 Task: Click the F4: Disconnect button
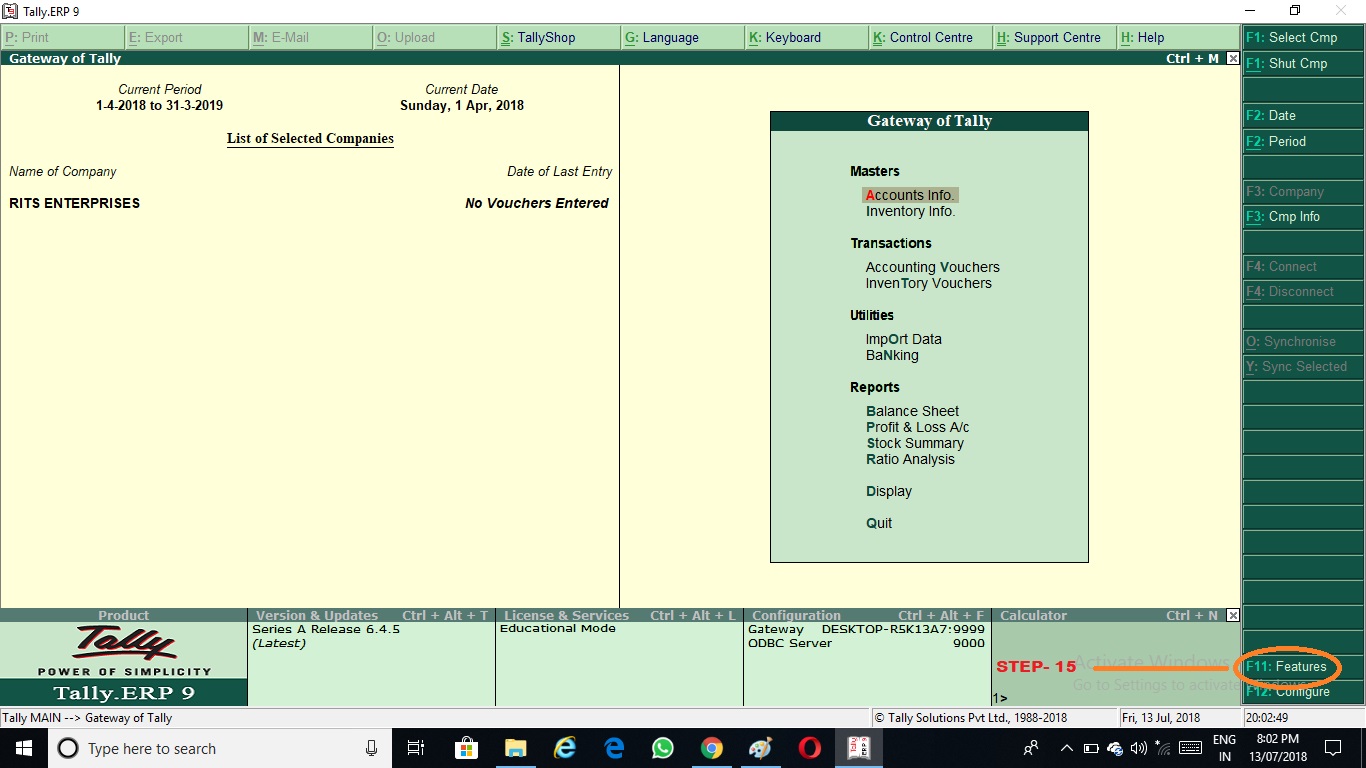tap(1303, 291)
